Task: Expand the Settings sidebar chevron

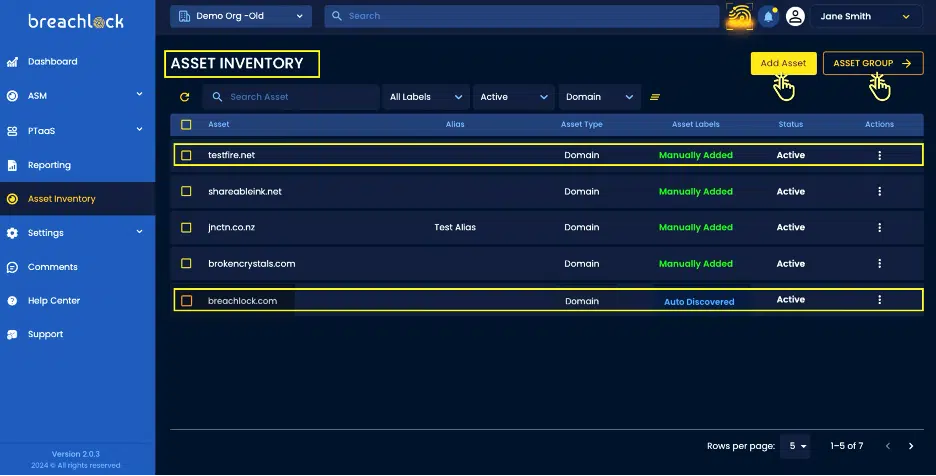Action: point(139,232)
